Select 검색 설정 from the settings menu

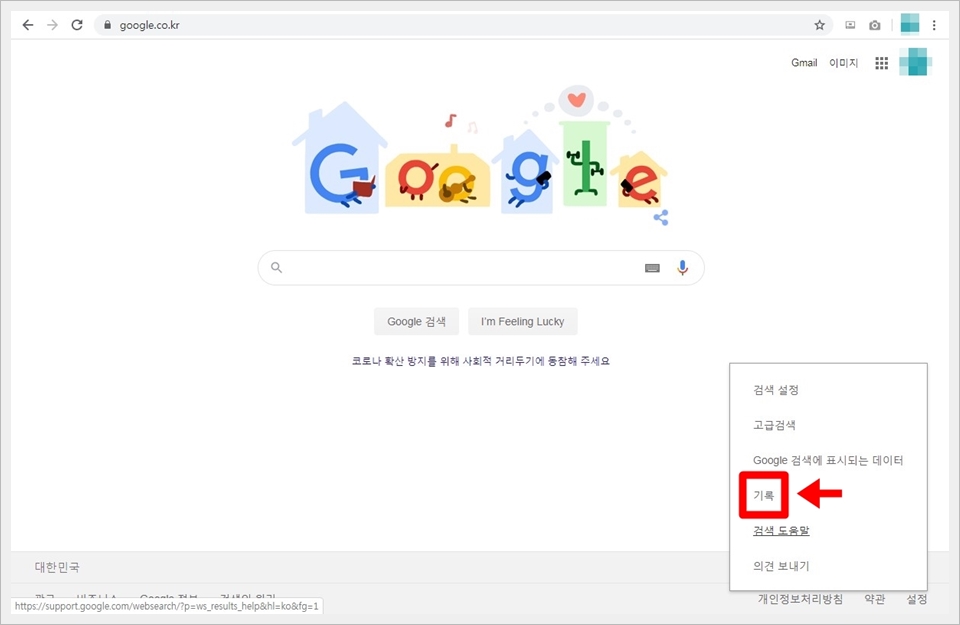(x=776, y=390)
